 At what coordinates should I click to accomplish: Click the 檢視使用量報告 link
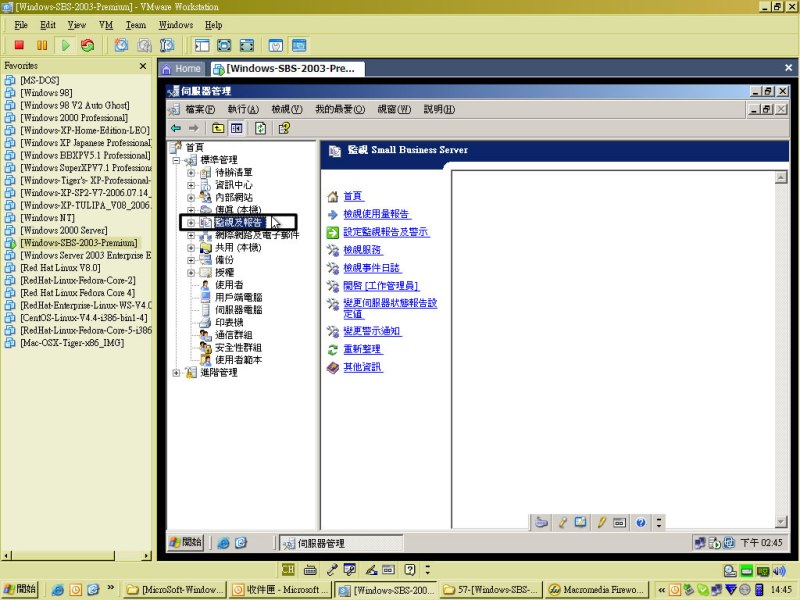click(x=377, y=214)
